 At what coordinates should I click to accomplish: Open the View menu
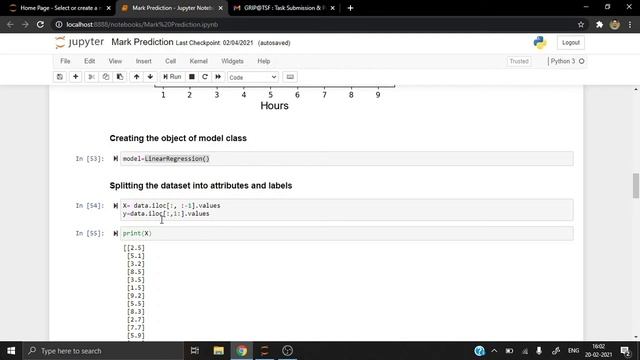tap(115, 61)
